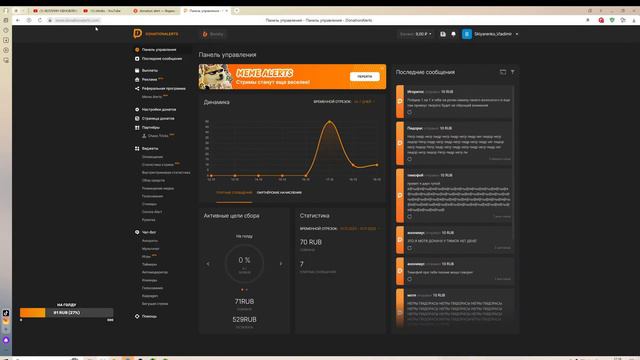Image resolution: width=640 pixels, height=360 pixels.
Task: Click the peak data point on the chart
Action: click(329, 122)
